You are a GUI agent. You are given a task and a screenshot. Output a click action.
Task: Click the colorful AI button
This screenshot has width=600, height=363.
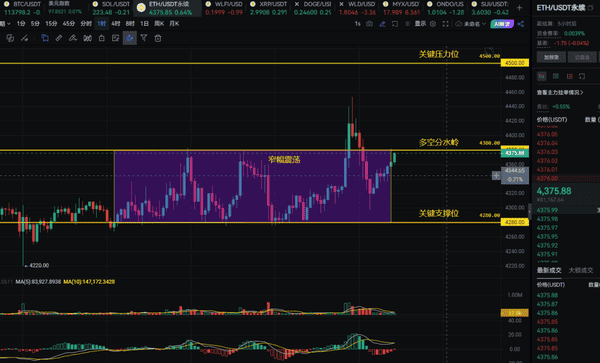pyautogui.click(x=502, y=24)
